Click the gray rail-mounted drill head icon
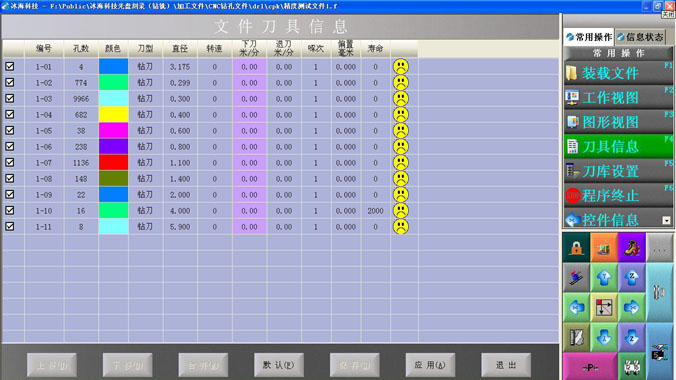The width and height of the screenshot is (676, 380). (576, 277)
